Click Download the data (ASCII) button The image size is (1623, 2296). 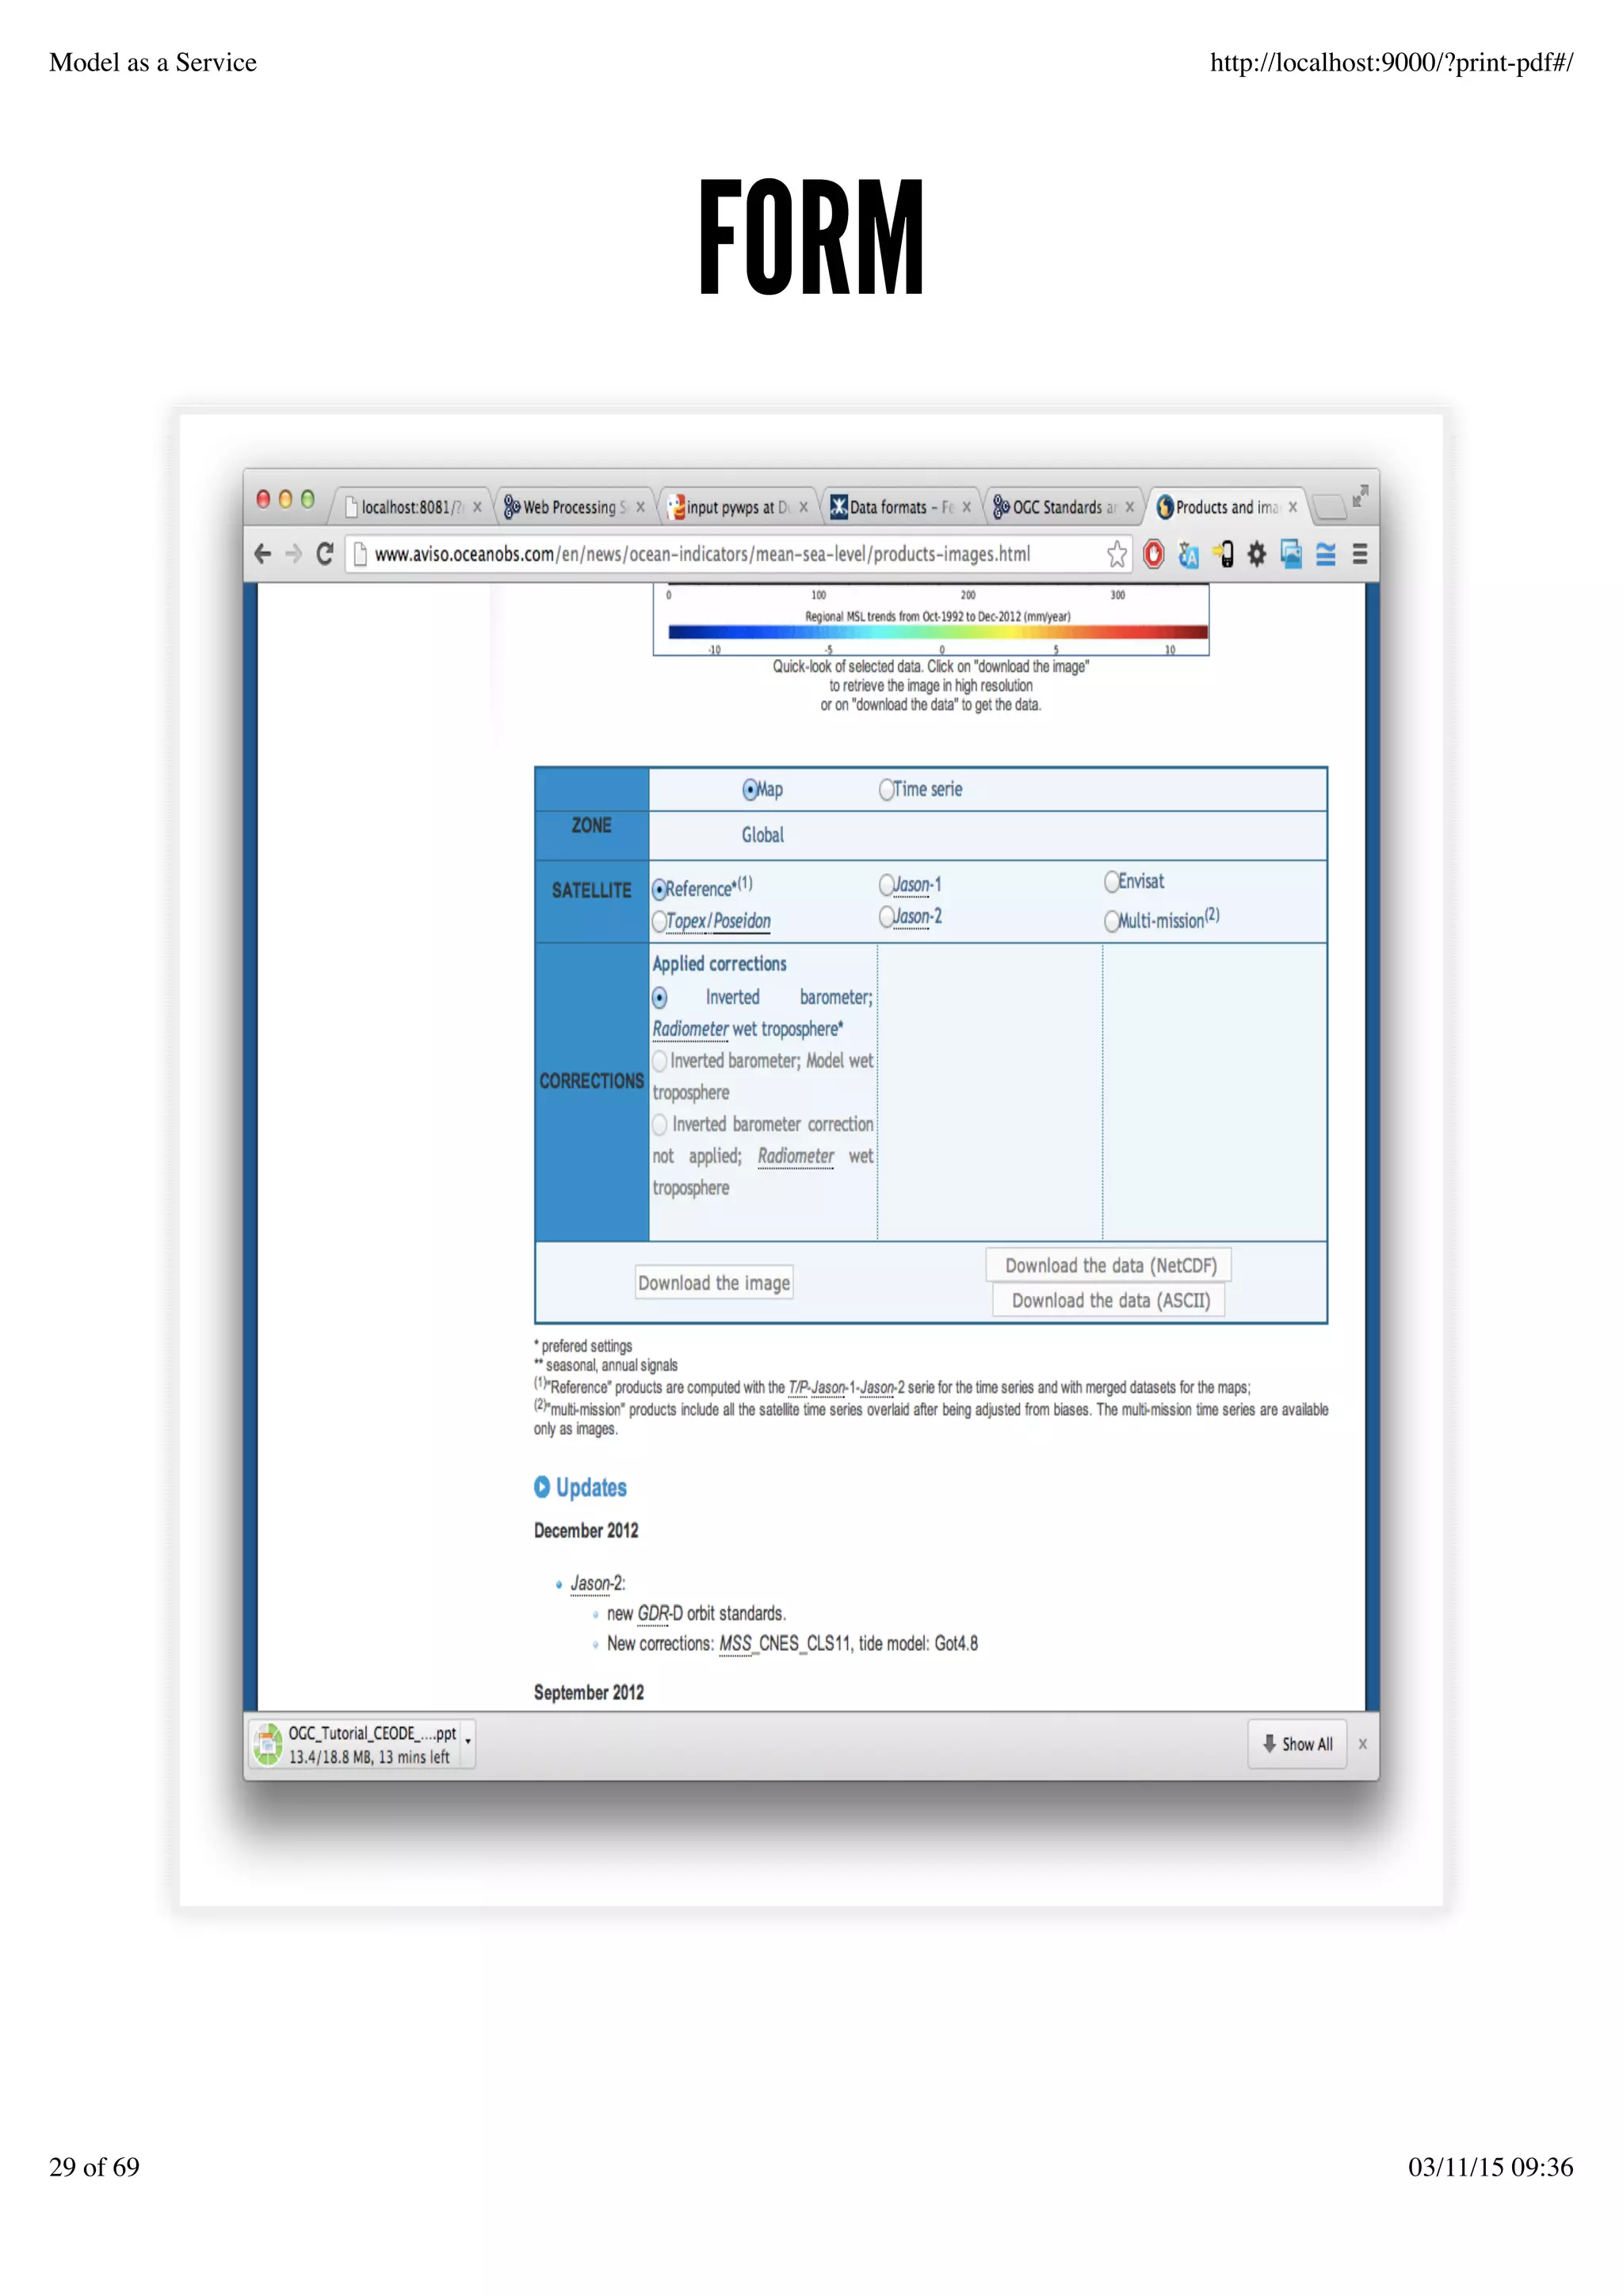[1110, 1301]
